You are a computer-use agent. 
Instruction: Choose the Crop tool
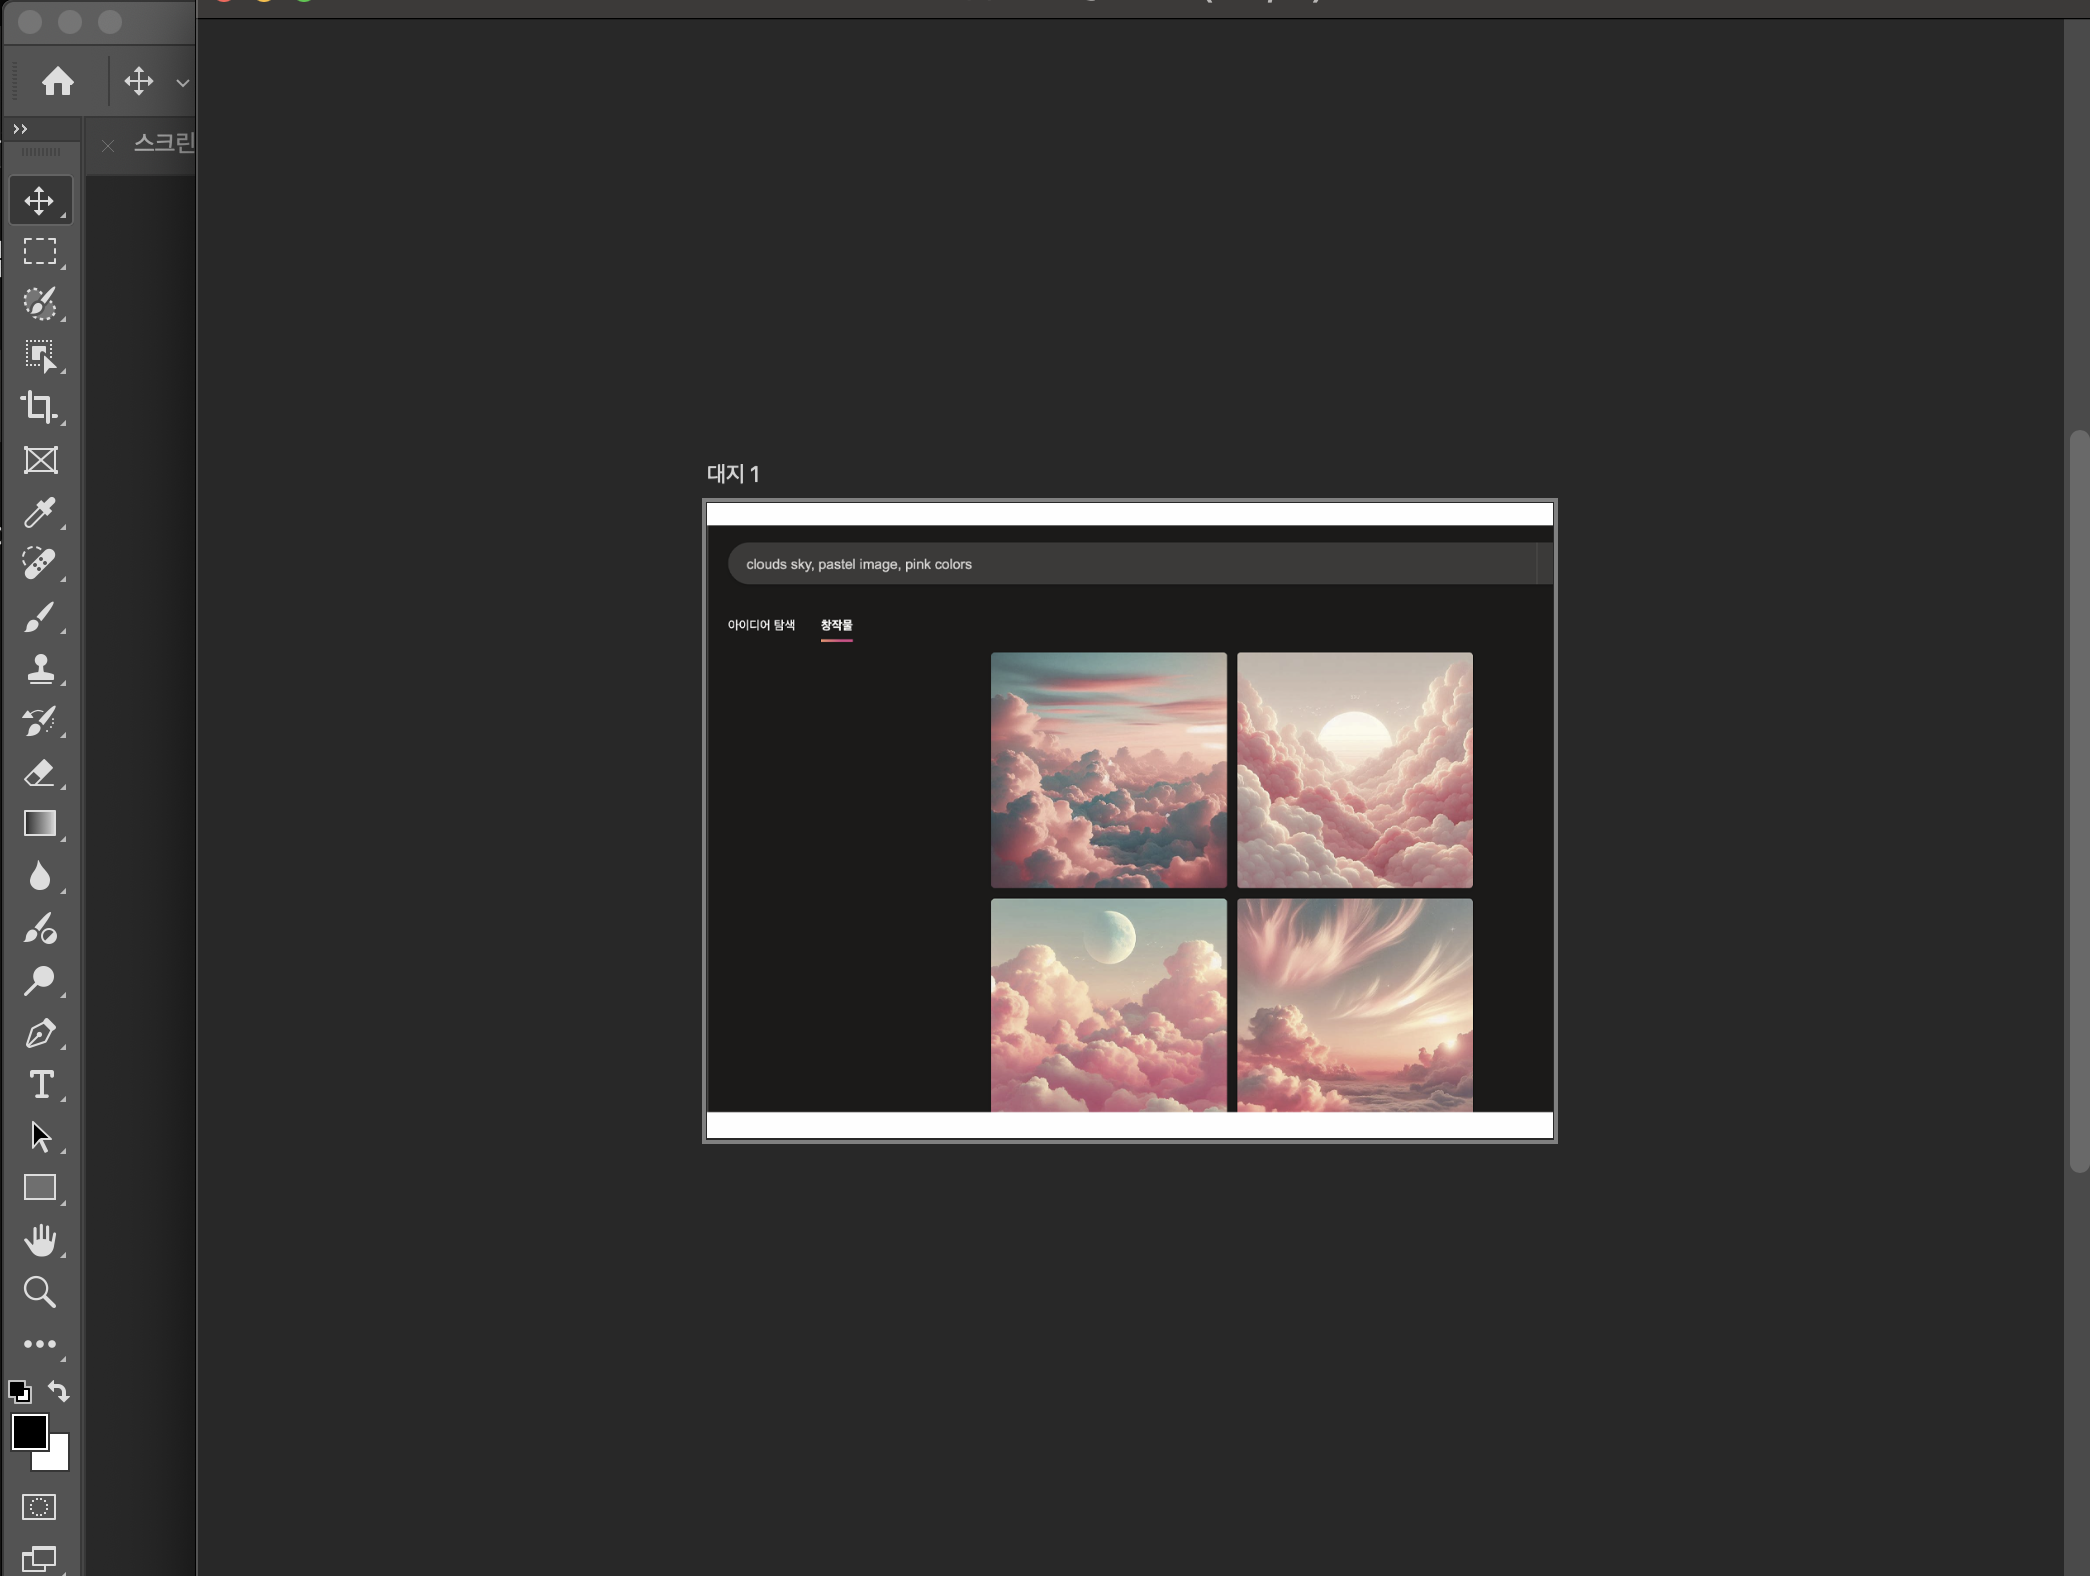point(40,407)
